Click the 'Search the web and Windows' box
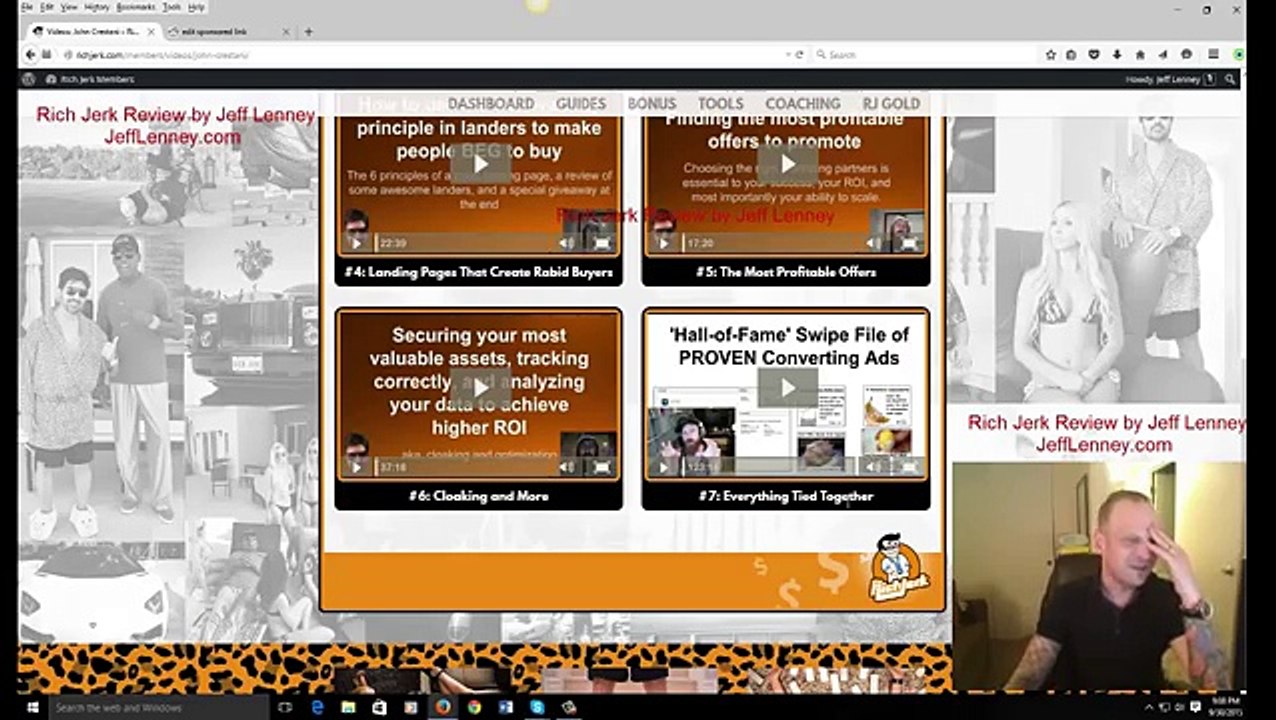Screen dimensions: 1276x720 coord(158,707)
